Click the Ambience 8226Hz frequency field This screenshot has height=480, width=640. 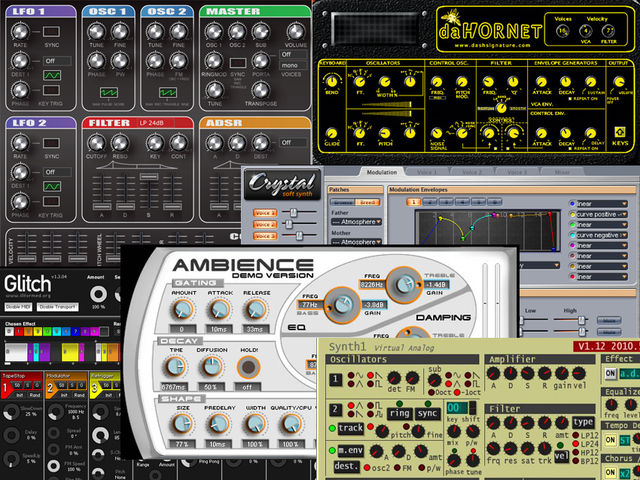pyautogui.click(x=371, y=284)
